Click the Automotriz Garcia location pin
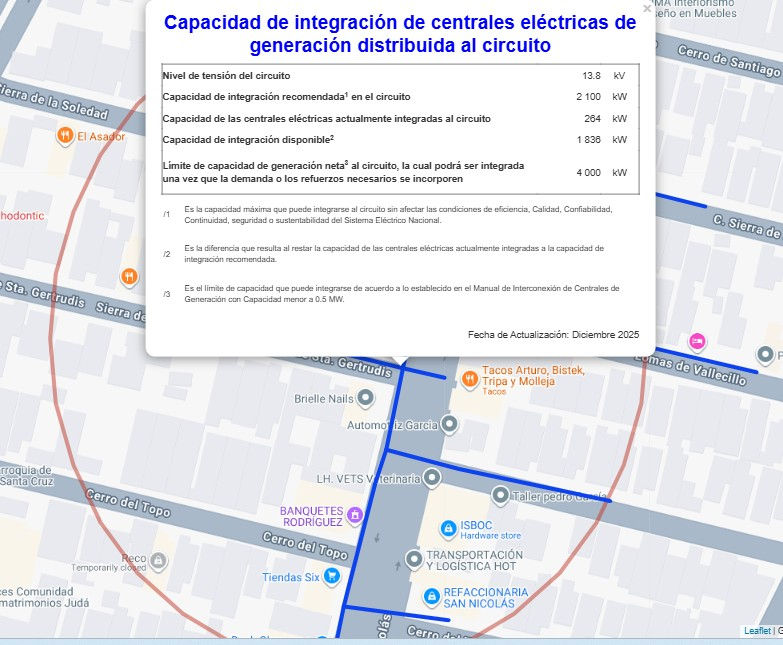The width and height of the screenshot is (783, 645). tap(449, 424)
